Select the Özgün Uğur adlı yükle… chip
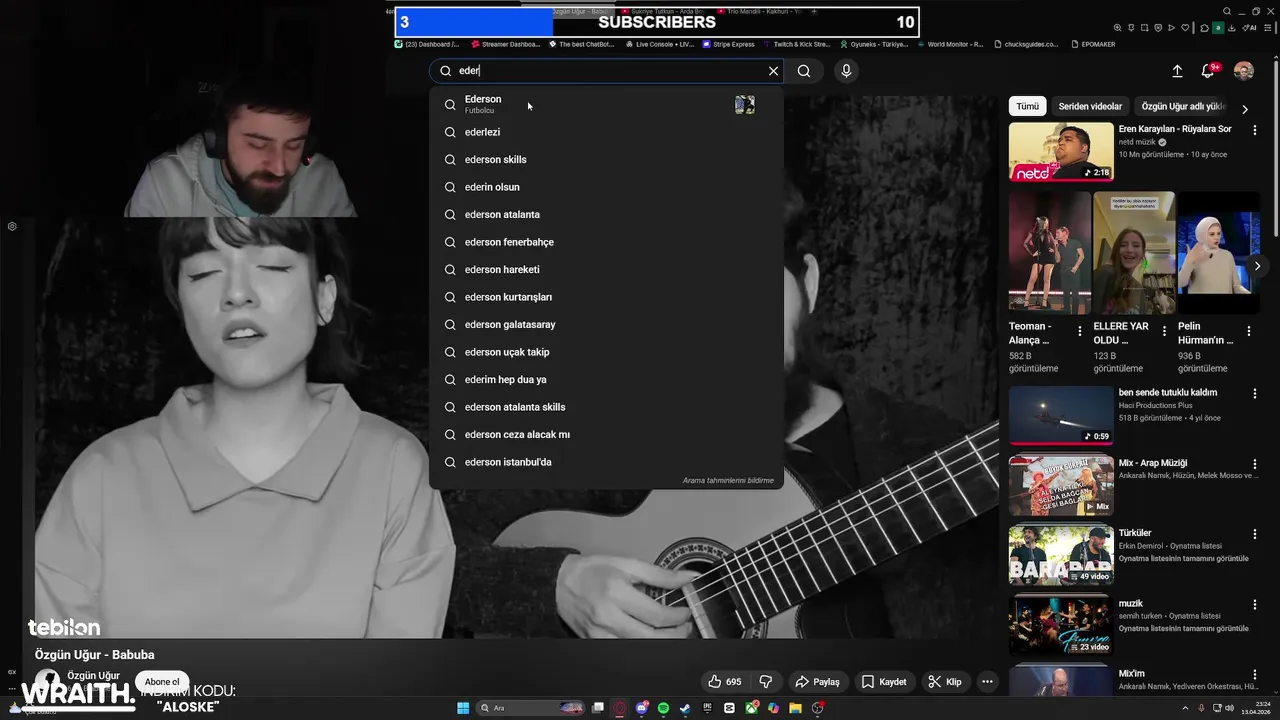The height and width of the screenshot is (720, 1280). click(1183, 106)
